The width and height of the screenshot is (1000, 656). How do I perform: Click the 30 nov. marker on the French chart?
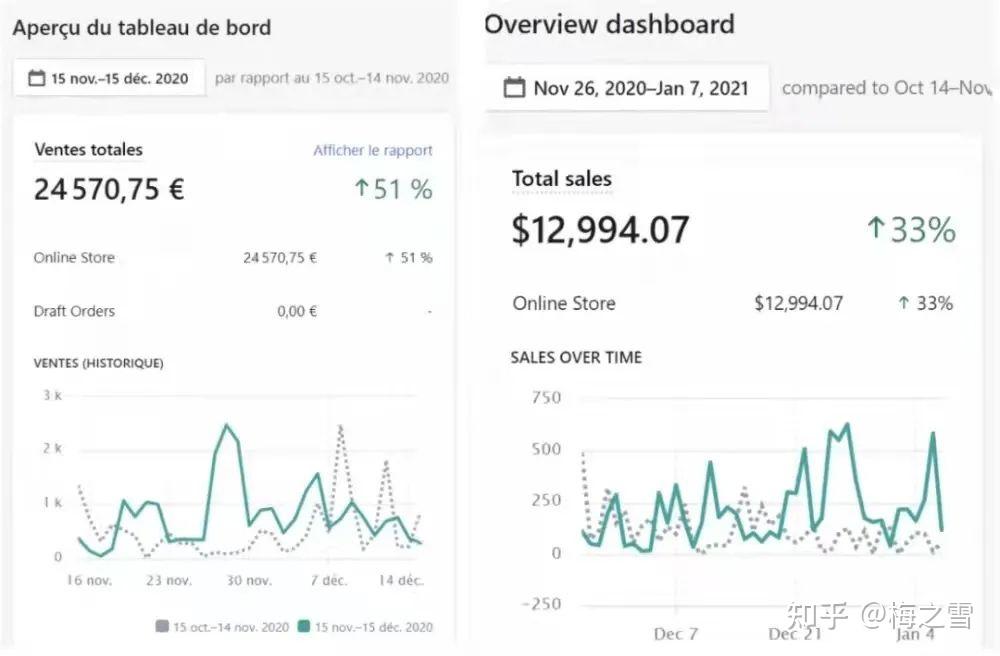(x=249, y=580)
